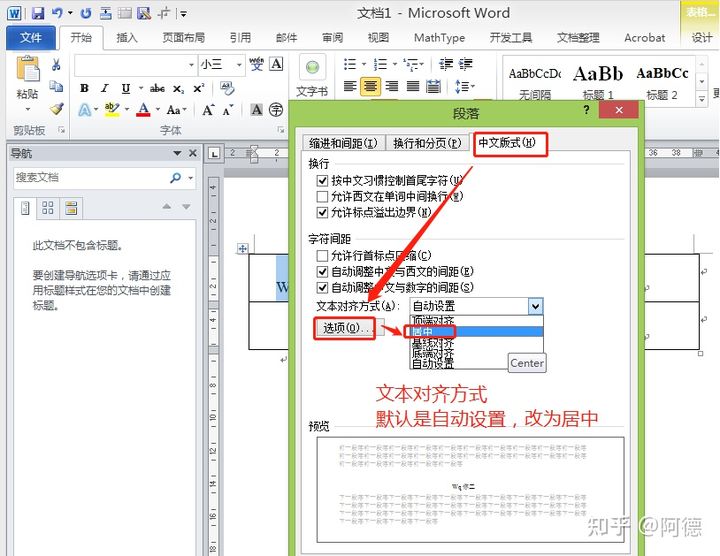Screen dimensions: 720x556
Task: Open the MathType ribbon tab
Action: (439, 38)
